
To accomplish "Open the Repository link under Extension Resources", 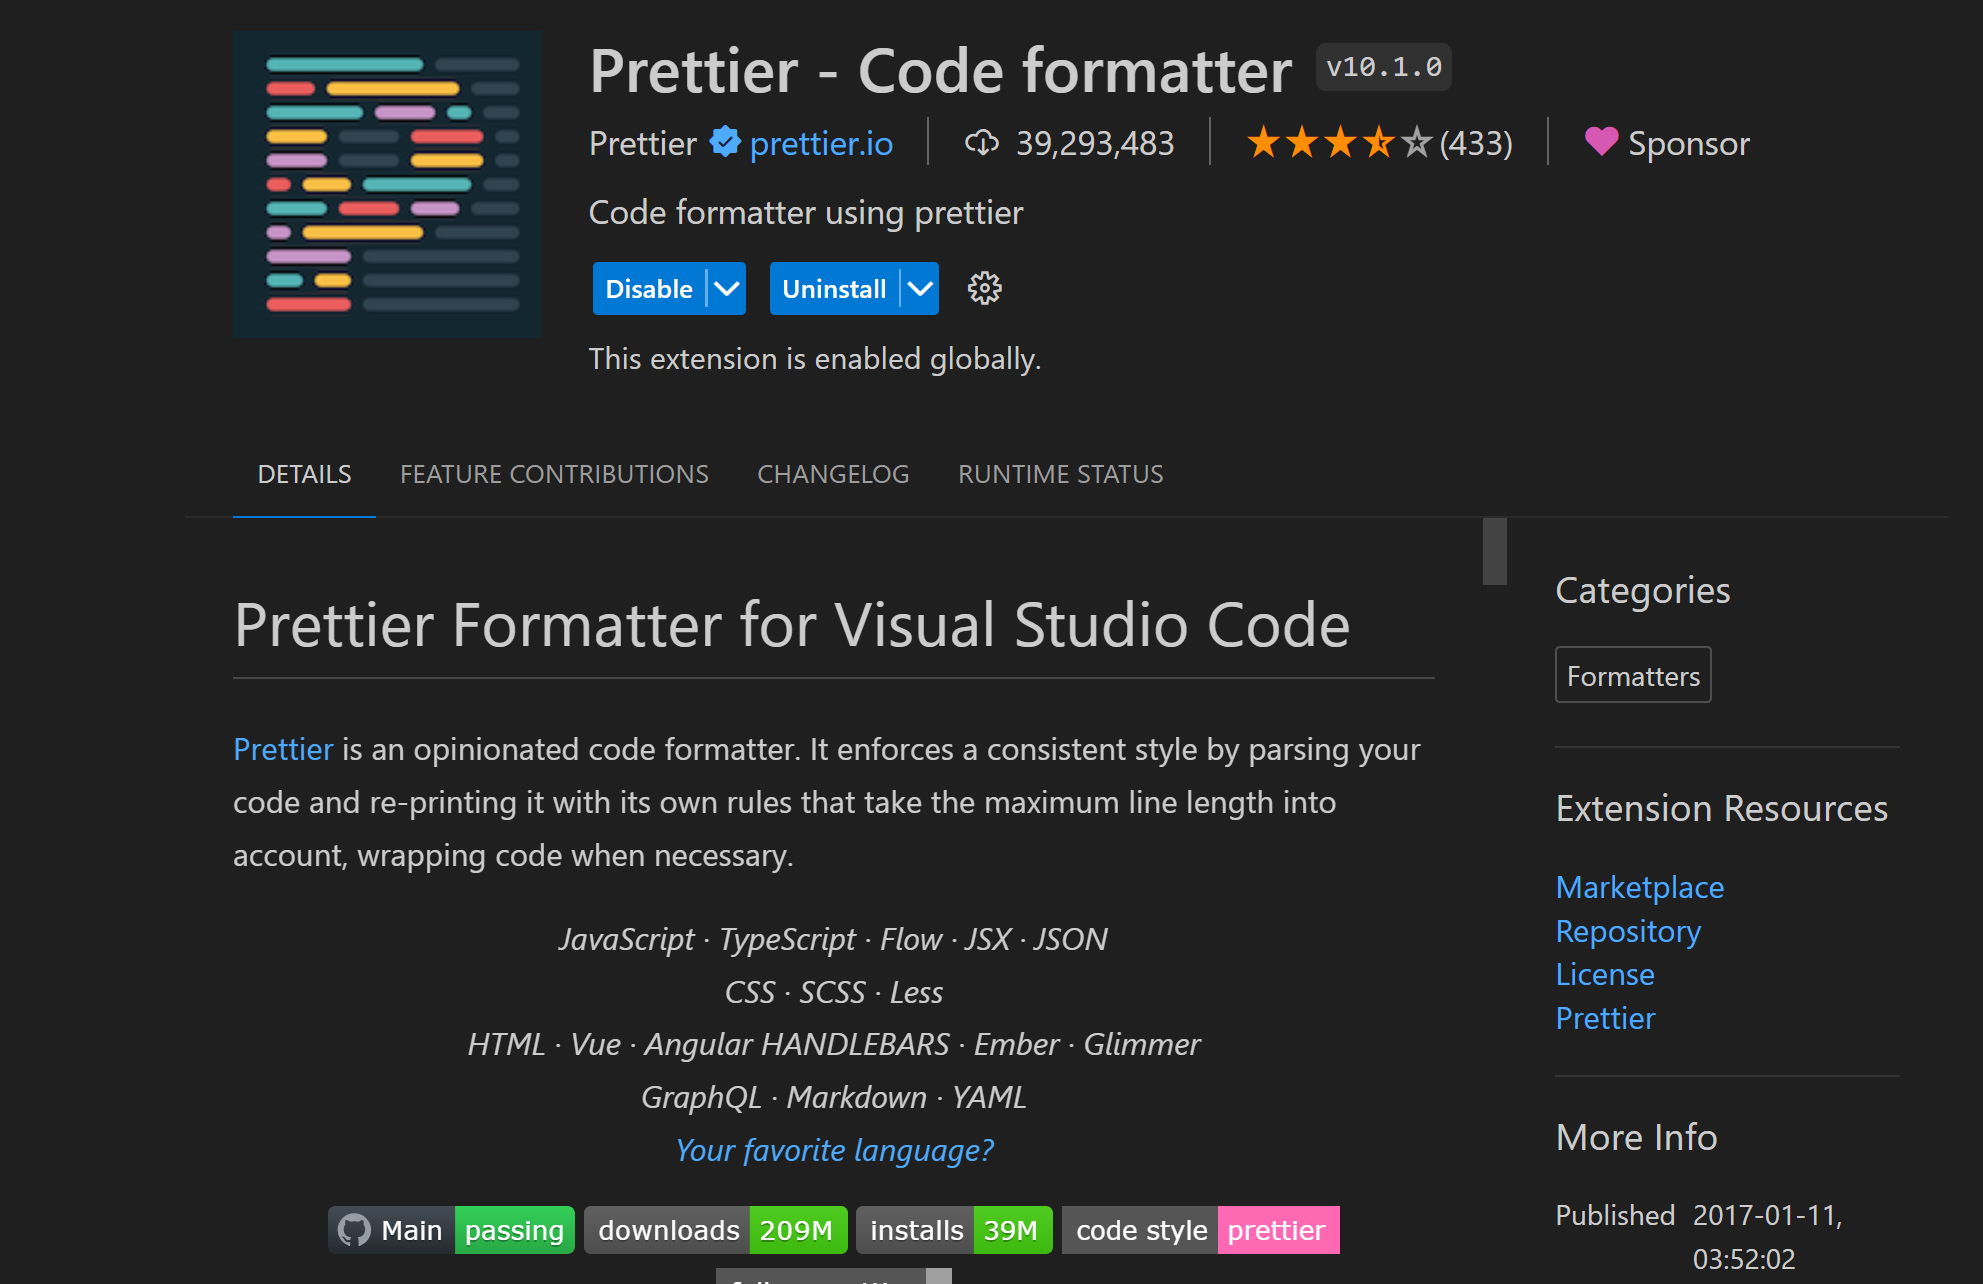I will (x=1627, y=931).
